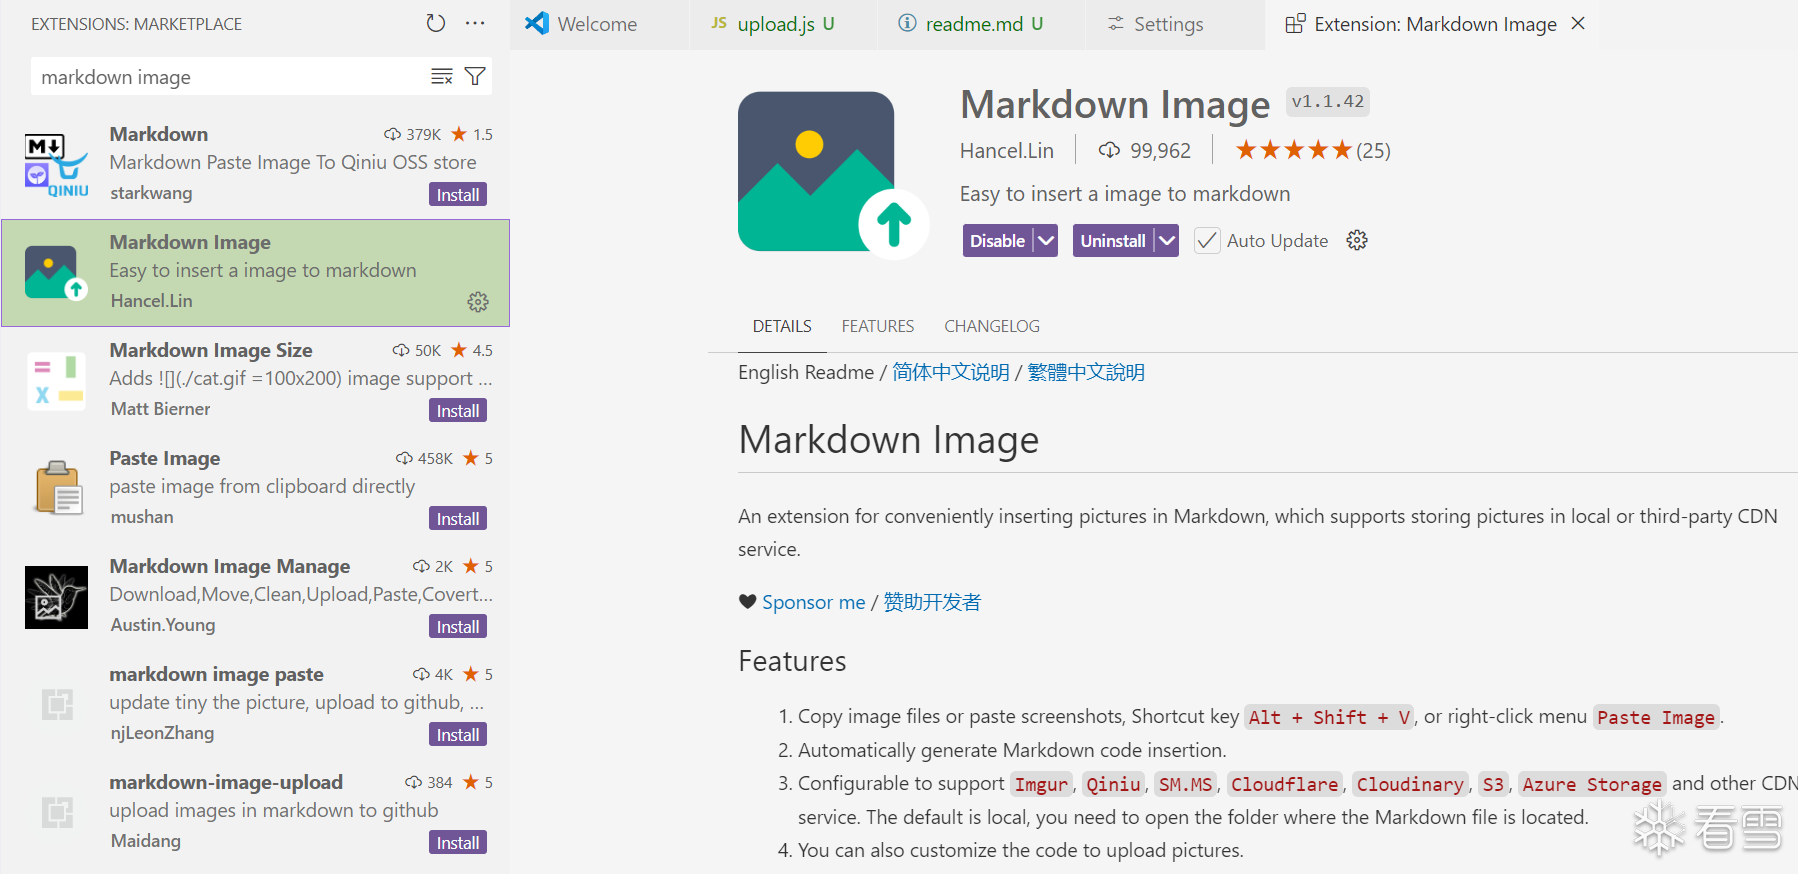
Task: Switch to the Welcome tab
Action: click(597, 24)
